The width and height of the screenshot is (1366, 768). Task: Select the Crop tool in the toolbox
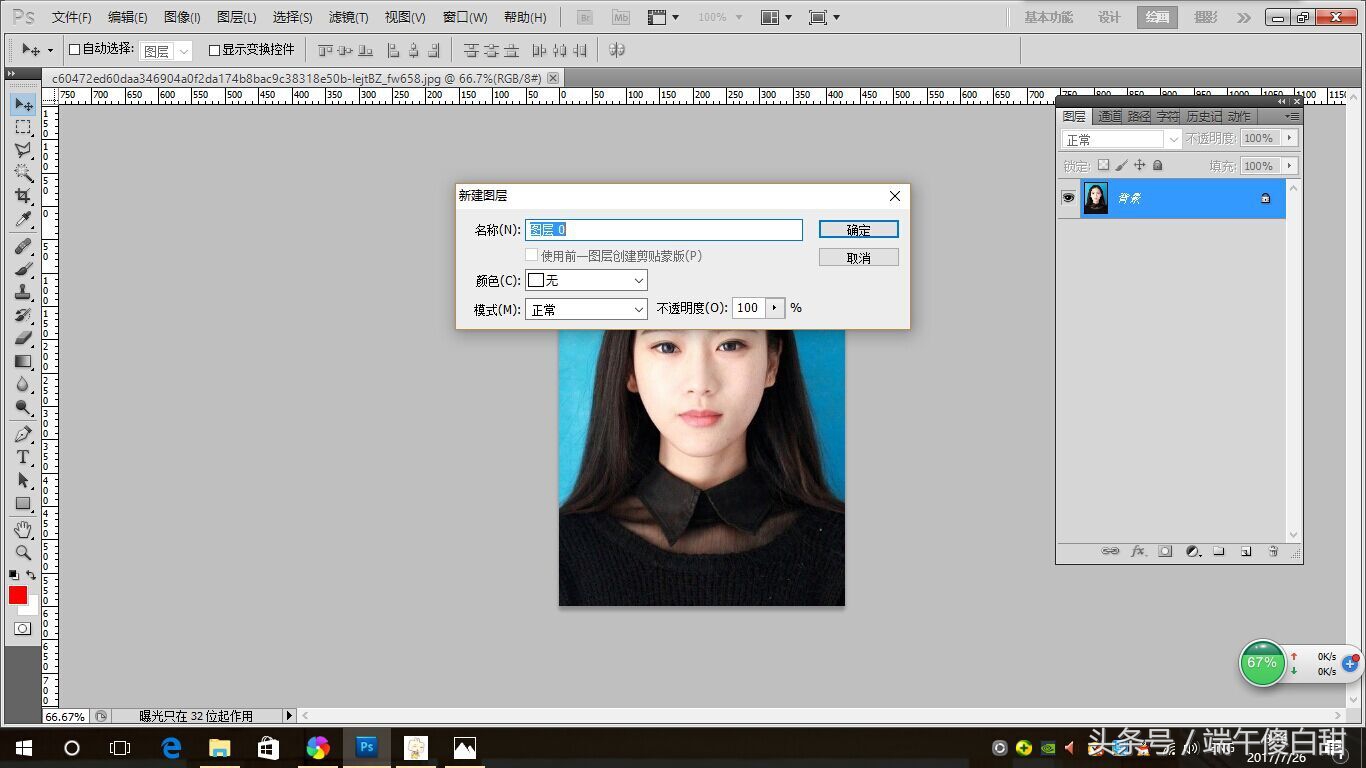[x=22, y=196]
